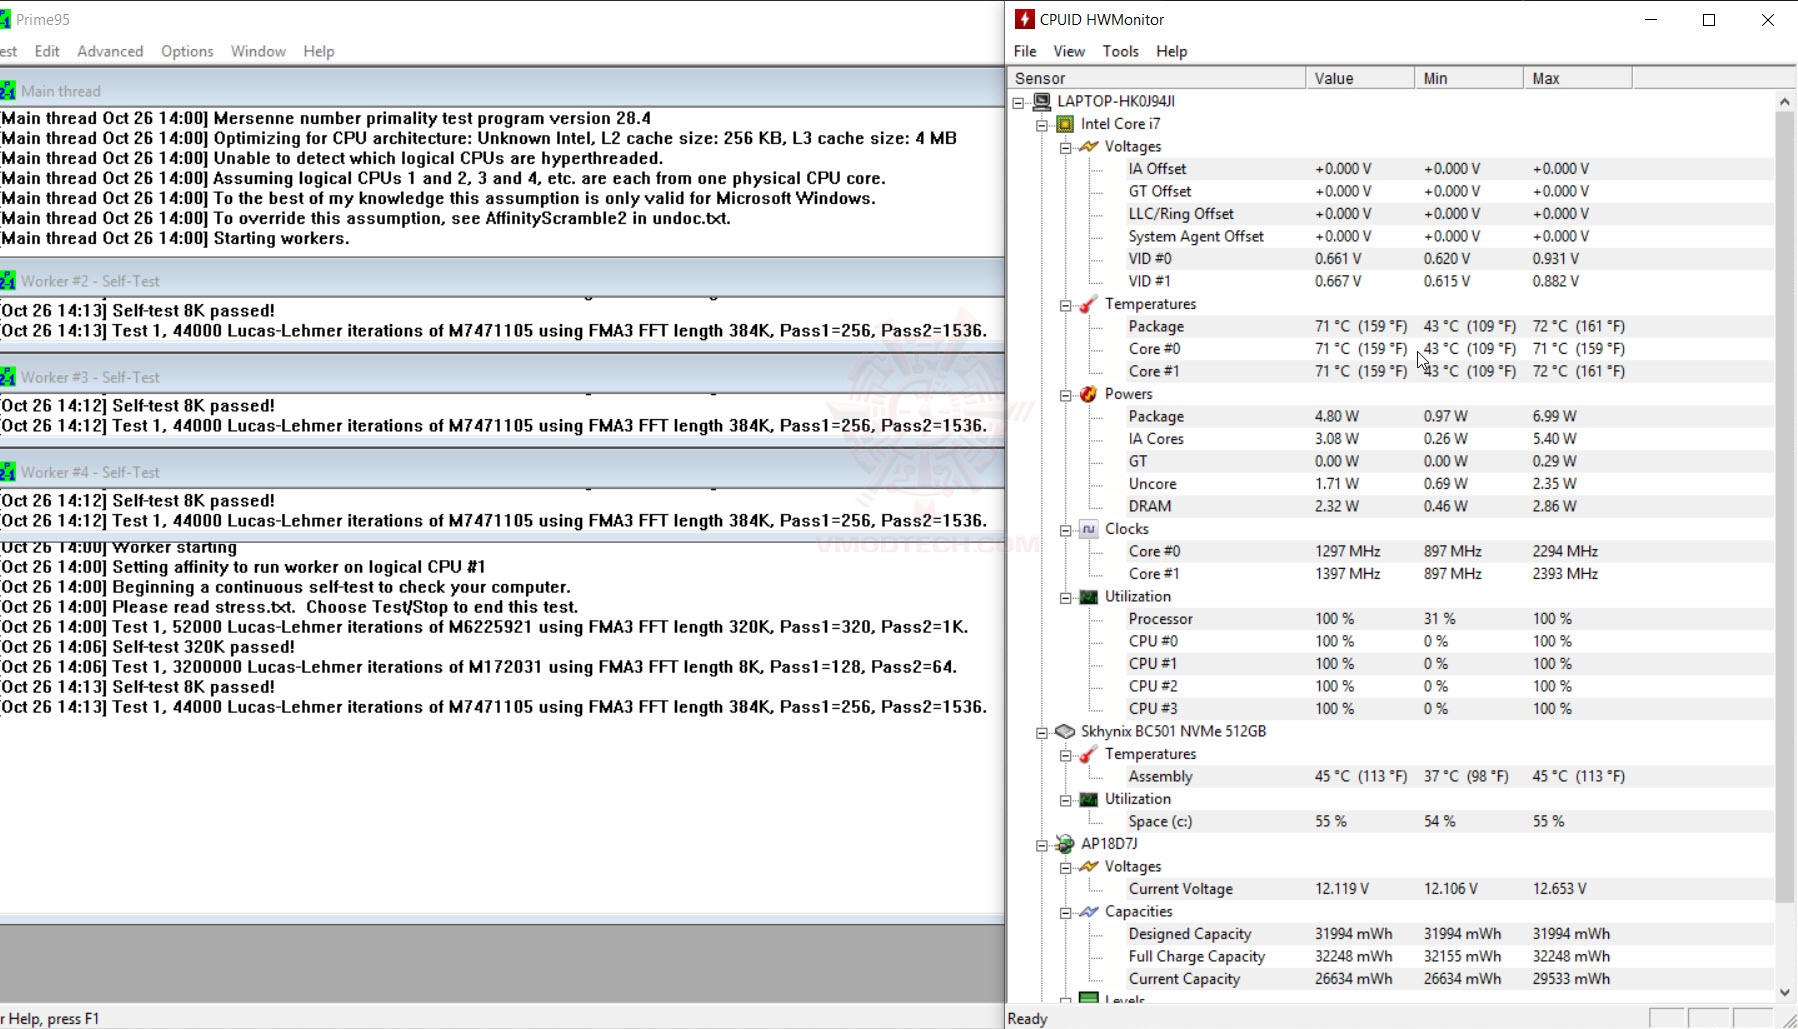The height and width of the screenshot is (1029, 1798).
Task: Click the Value column header
Action: pyautogui.click(x=1360, y=78)
